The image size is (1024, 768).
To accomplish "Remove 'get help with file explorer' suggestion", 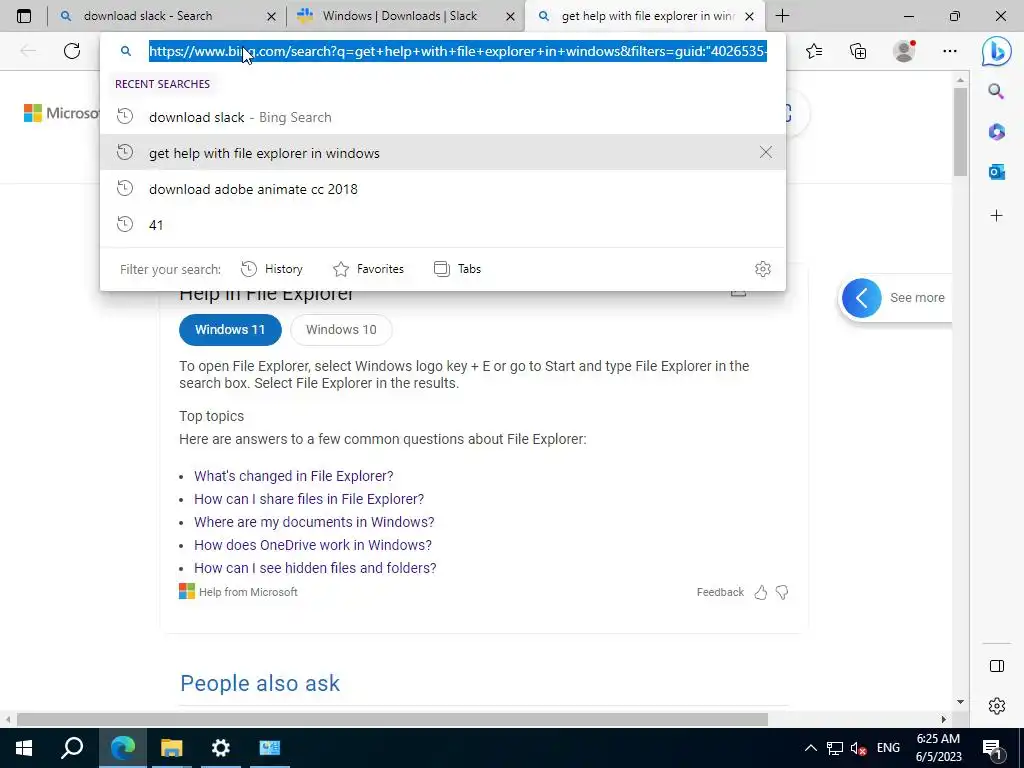I will [x=765, y=153].
